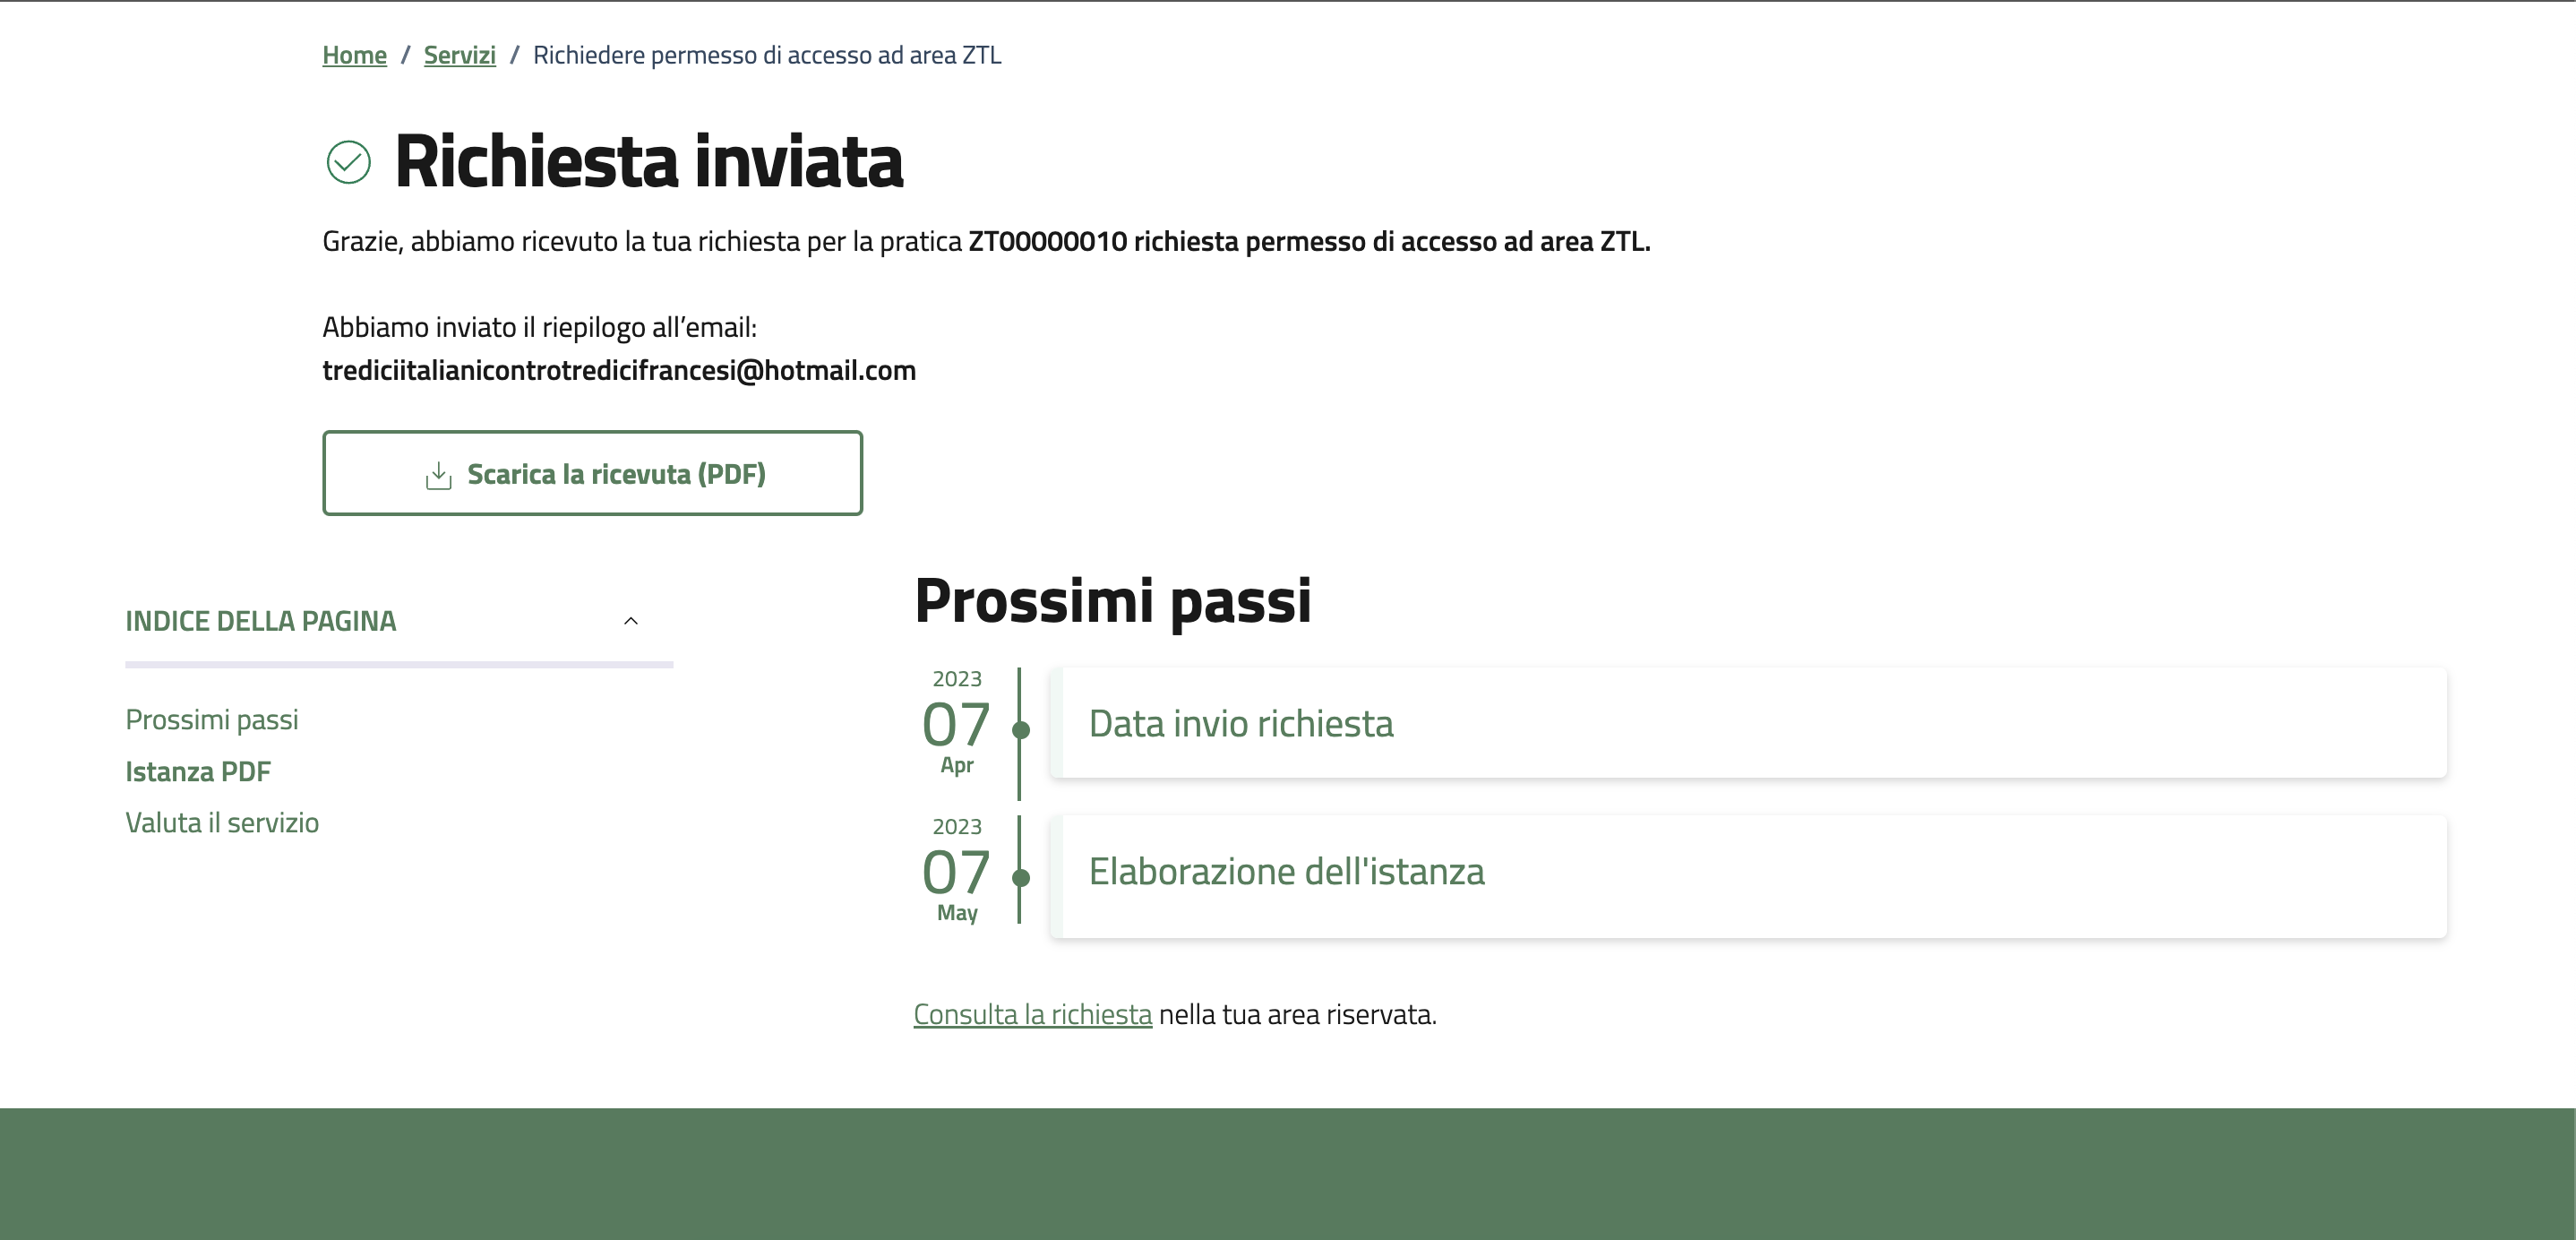Screen dimensions: 2576x1240
Task: Jump to Prossimi passi section
Action: click(212, 720)
